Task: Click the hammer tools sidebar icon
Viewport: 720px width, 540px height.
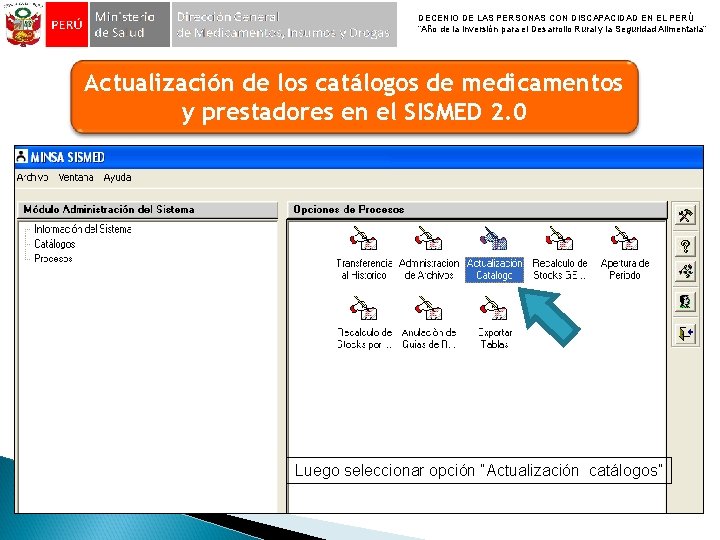Action: [686, 215]
